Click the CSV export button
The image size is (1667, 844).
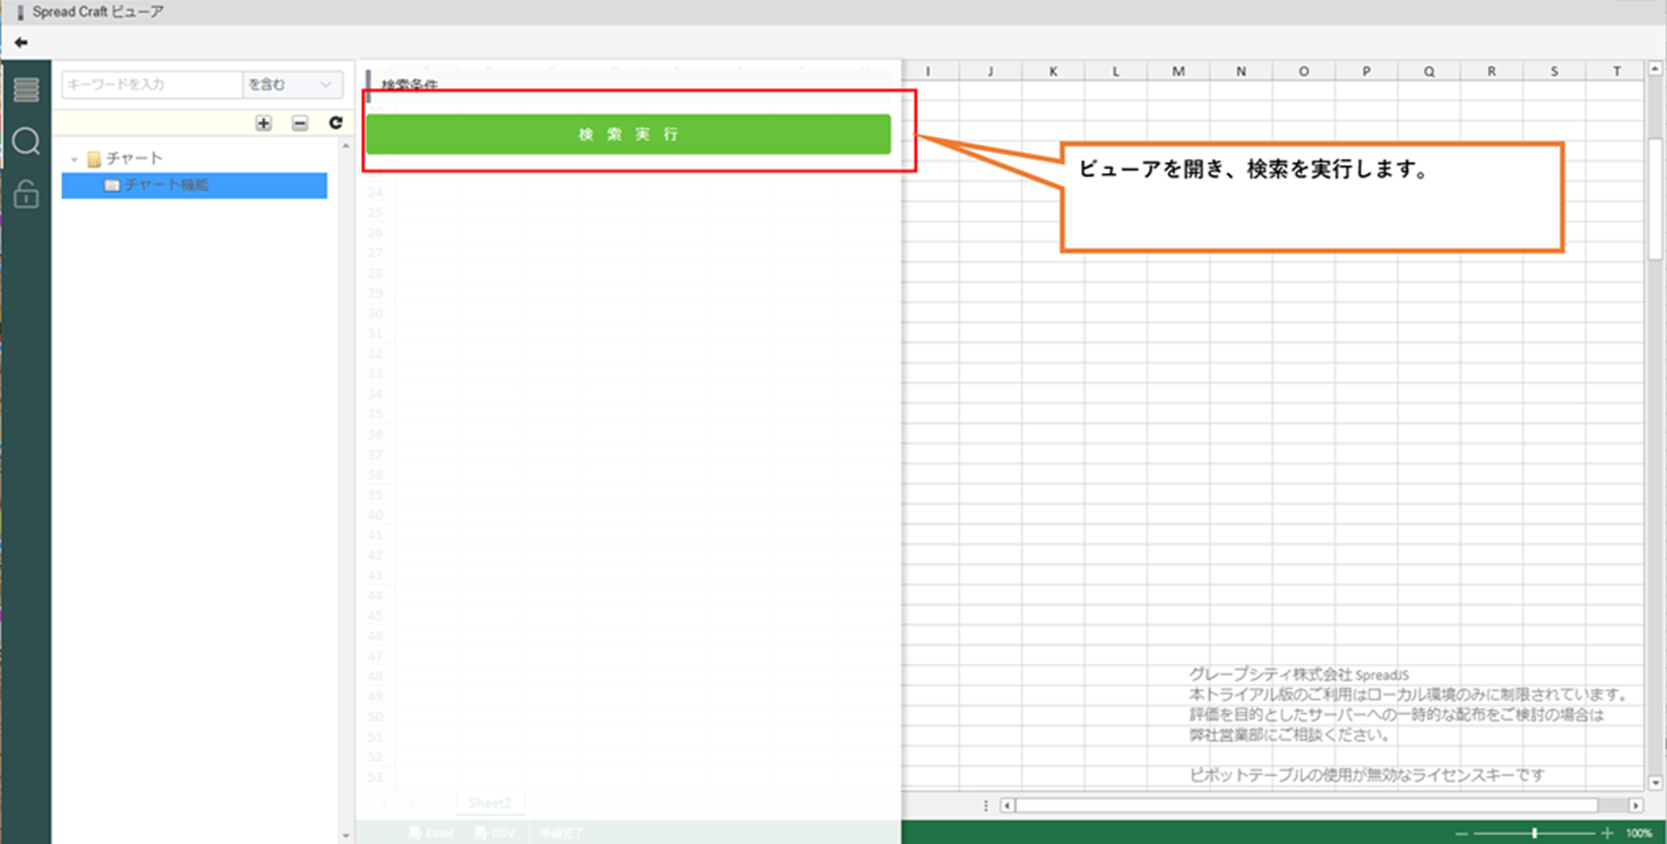(x=495, y=833)
